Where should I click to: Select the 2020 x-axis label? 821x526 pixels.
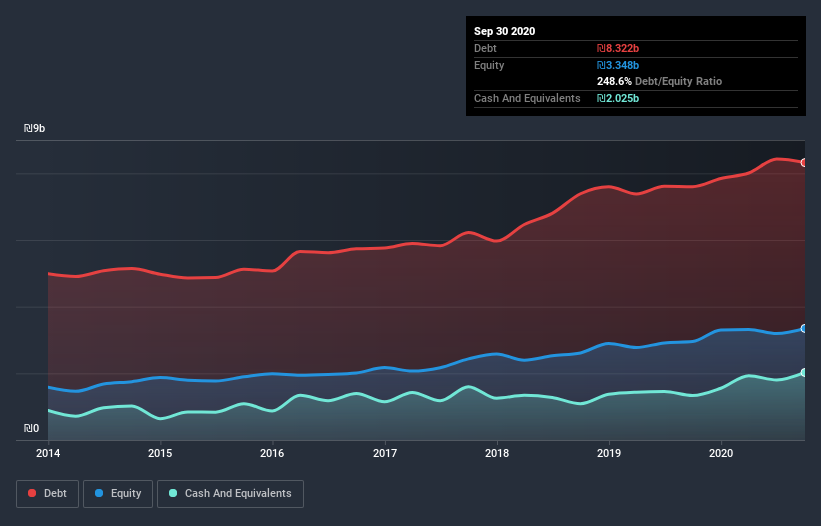(x=721, y=453)
